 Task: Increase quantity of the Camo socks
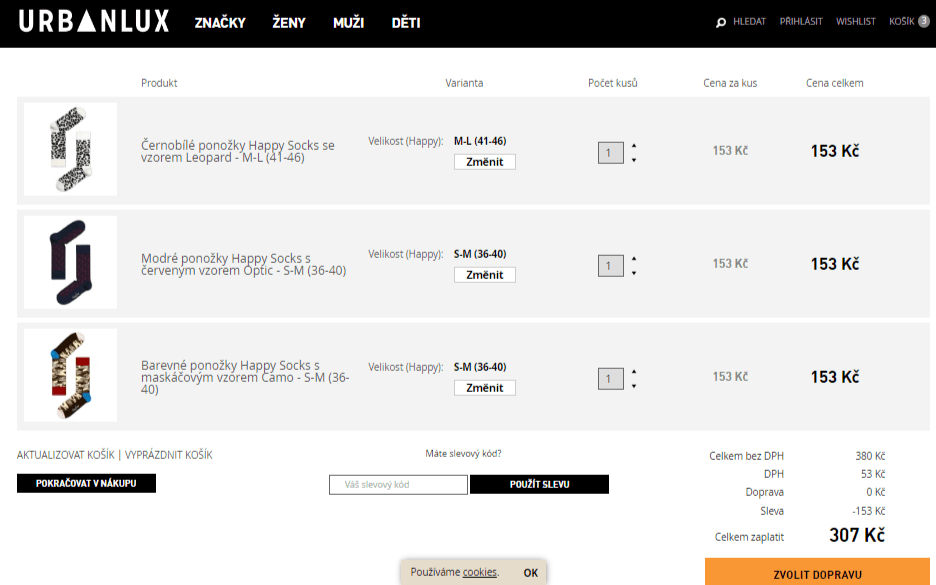(x=634, y=371)
